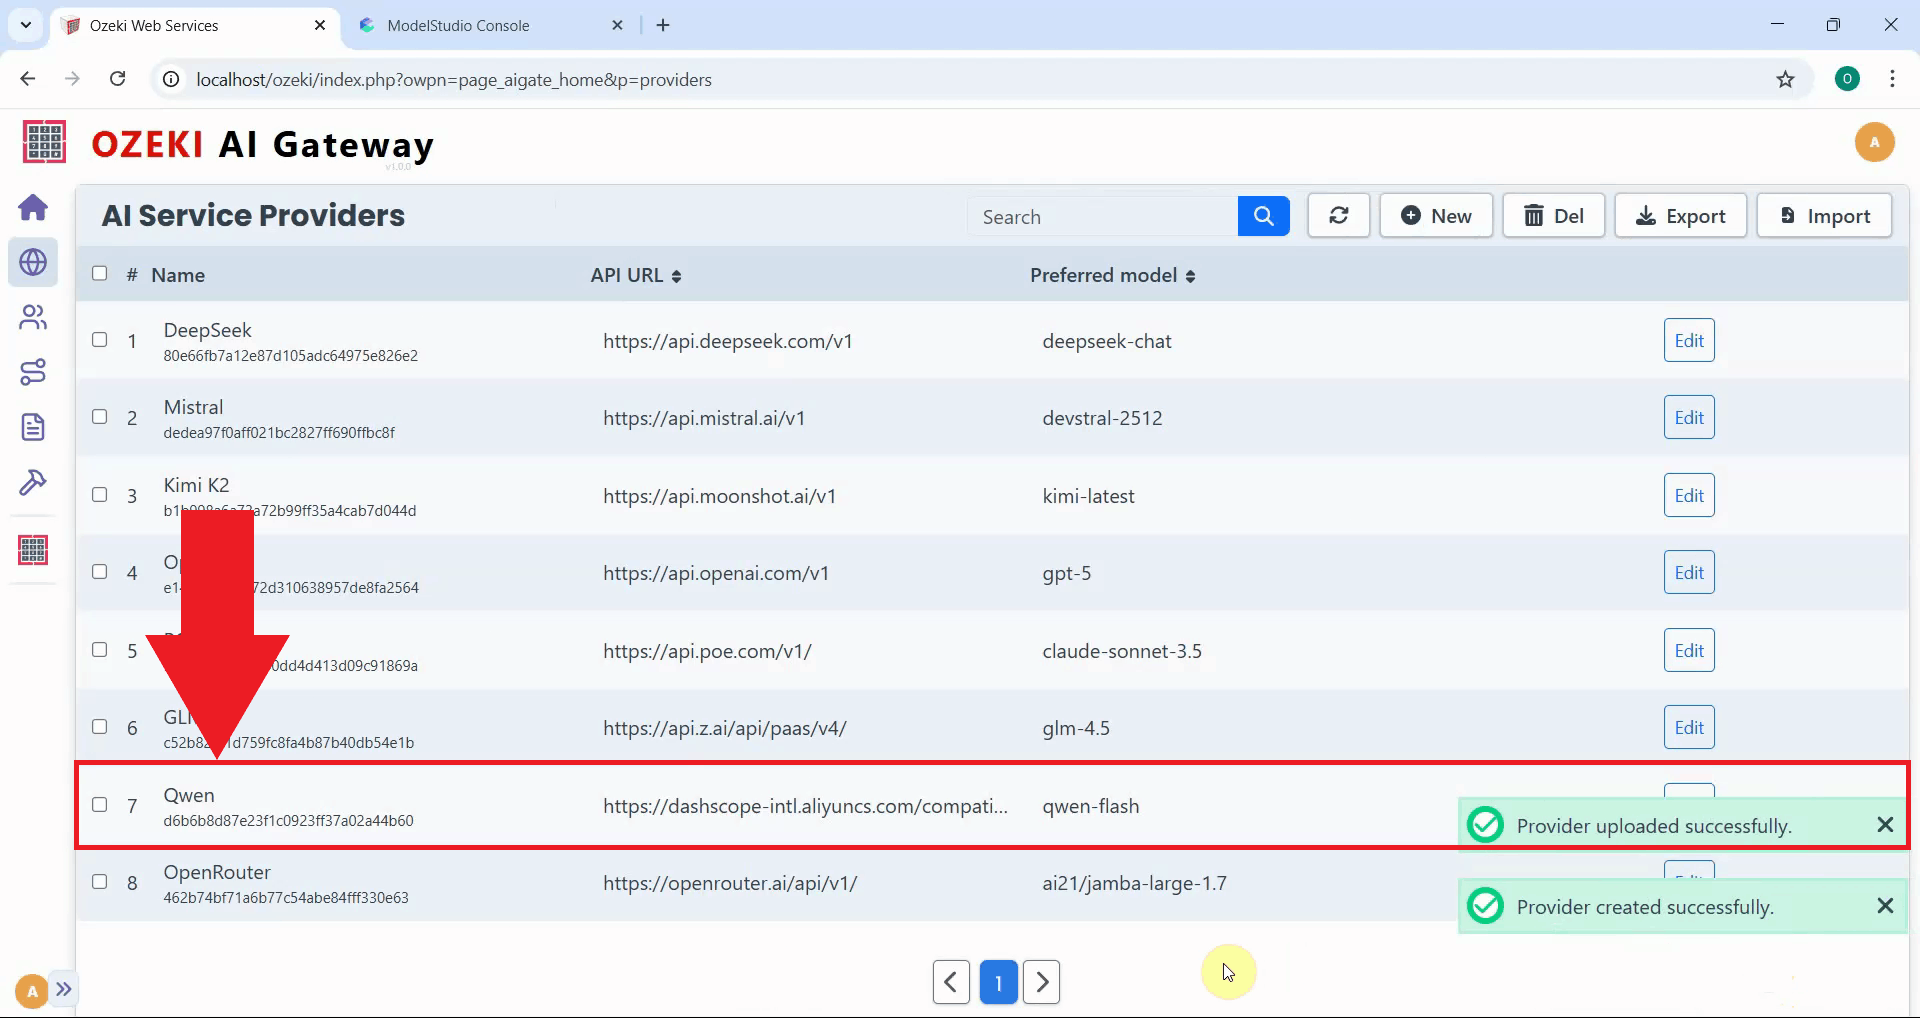Tick the checkbox for DeepSeek row

[100, 340]
